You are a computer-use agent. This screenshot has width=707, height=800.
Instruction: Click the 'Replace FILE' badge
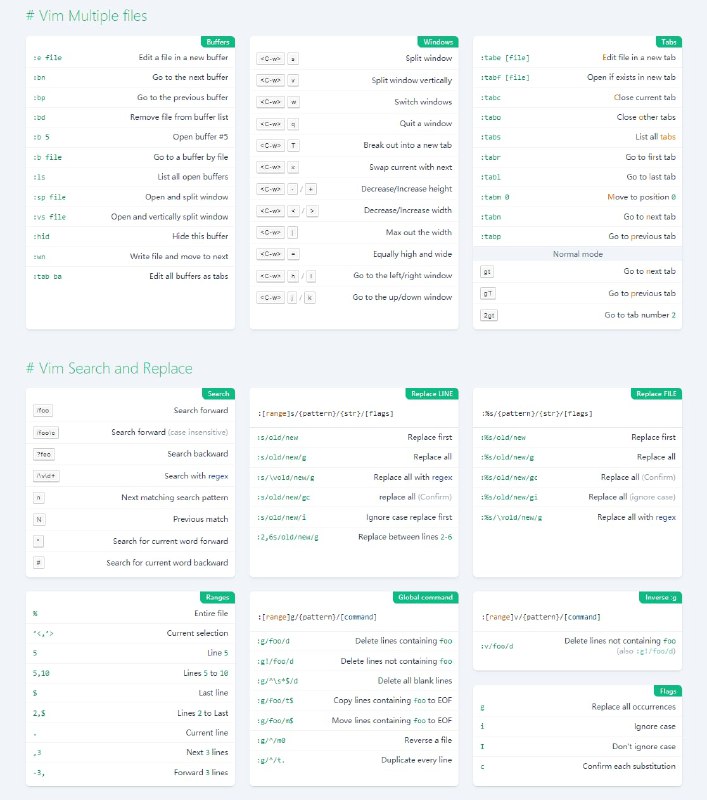coord(657,394)
